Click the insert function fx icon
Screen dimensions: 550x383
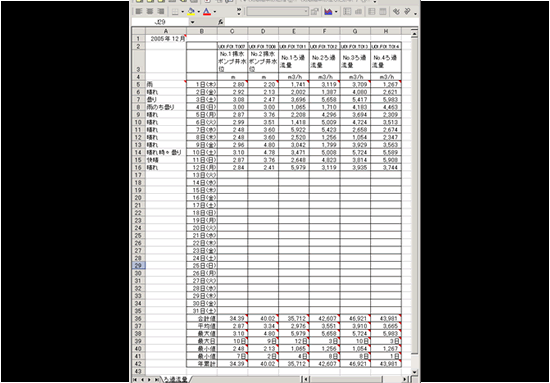click(220, 22)
